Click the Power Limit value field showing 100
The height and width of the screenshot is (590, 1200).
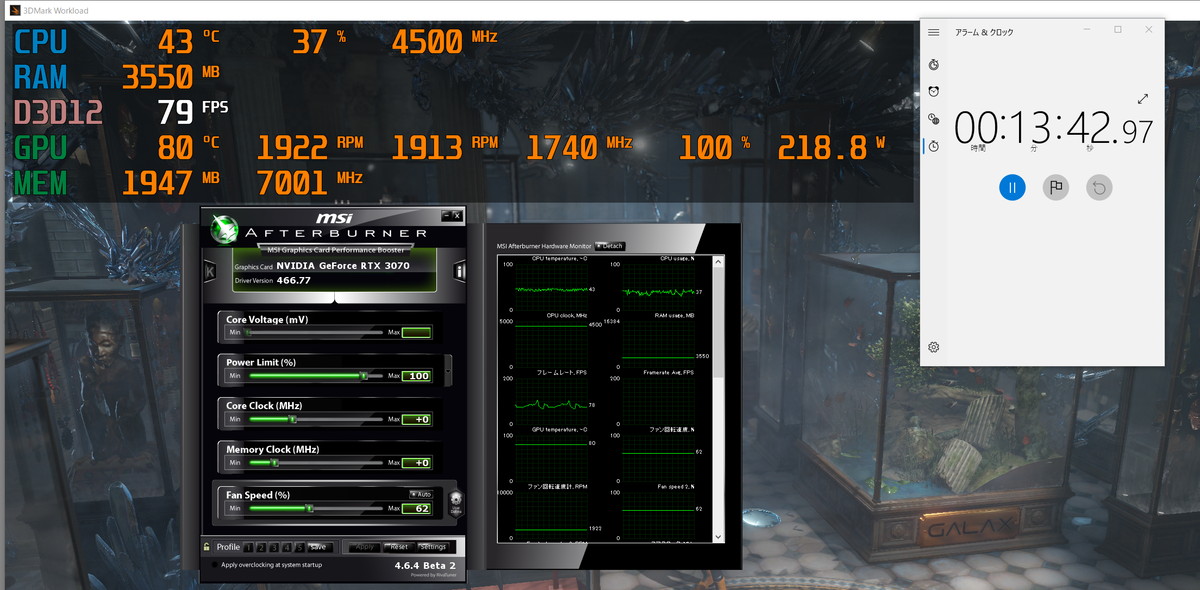pos(417,376)
